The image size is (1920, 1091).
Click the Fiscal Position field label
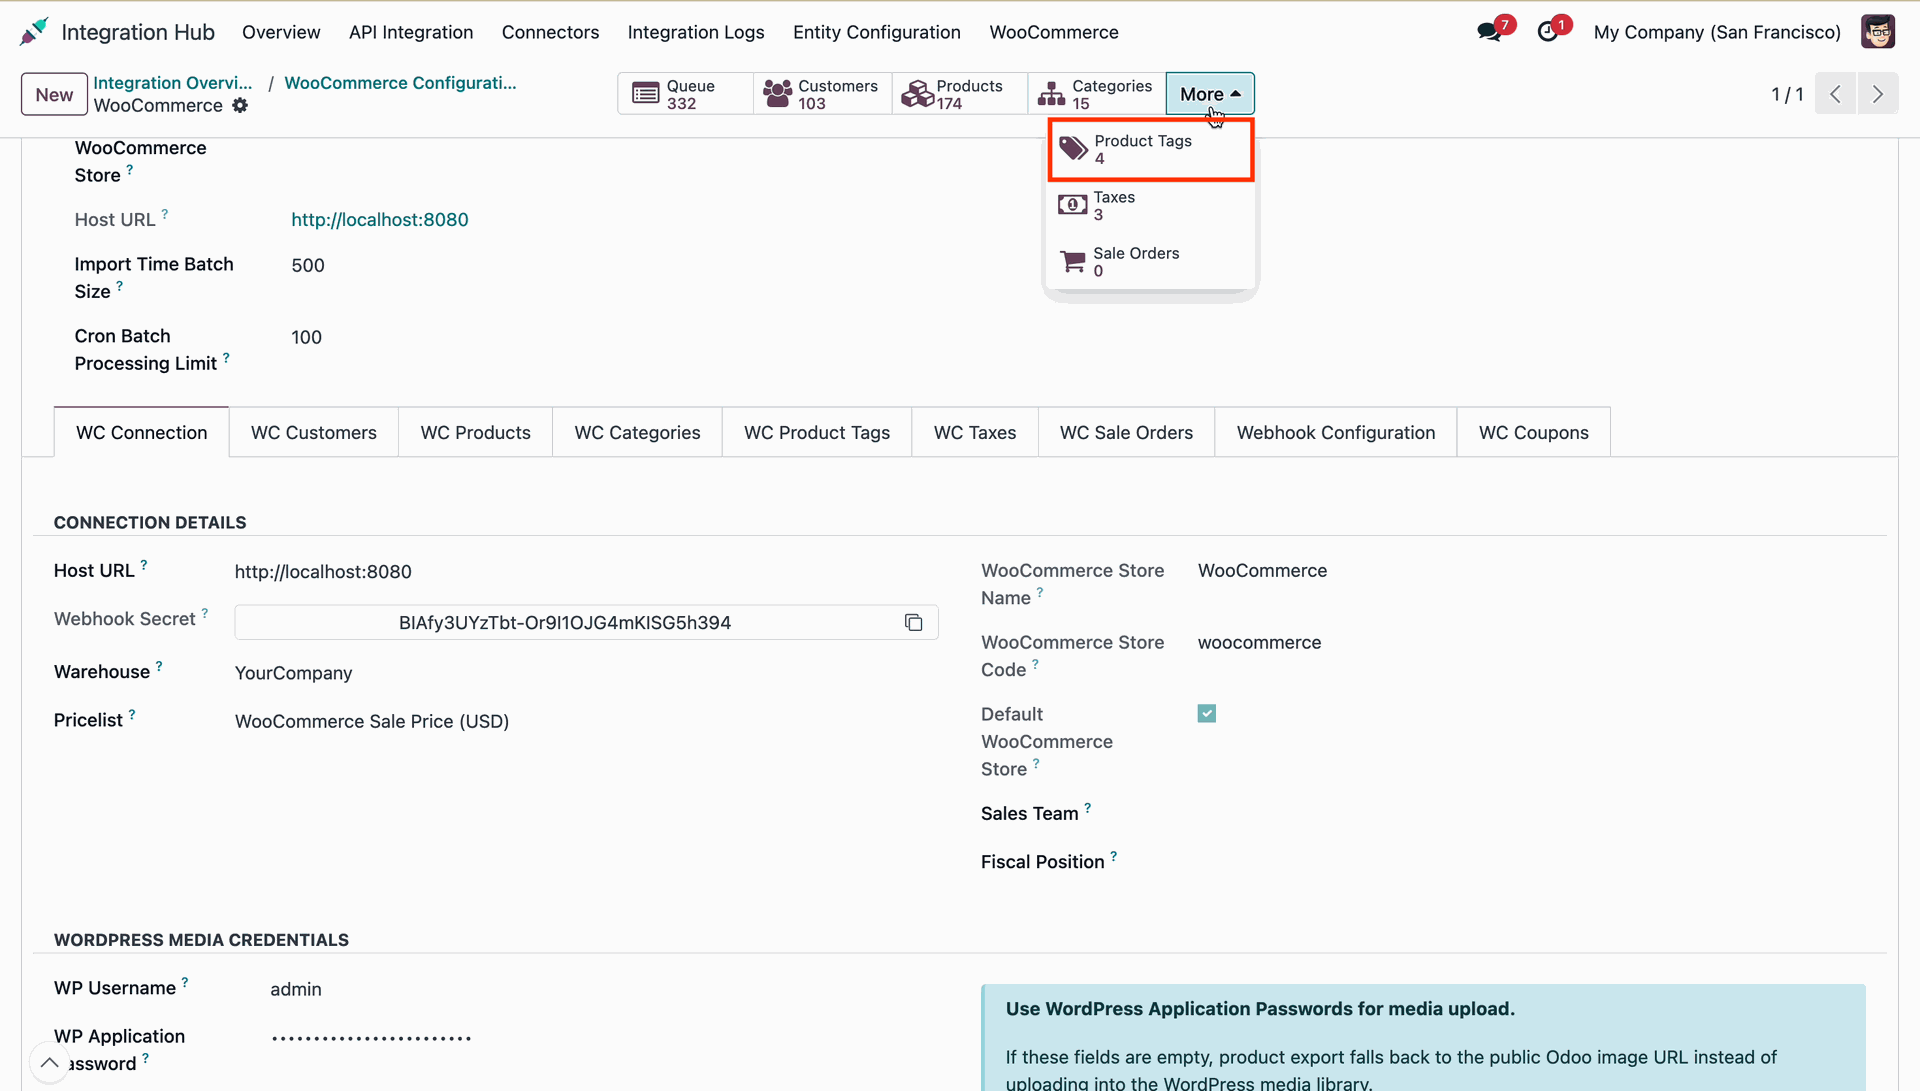pos(1042,862)
